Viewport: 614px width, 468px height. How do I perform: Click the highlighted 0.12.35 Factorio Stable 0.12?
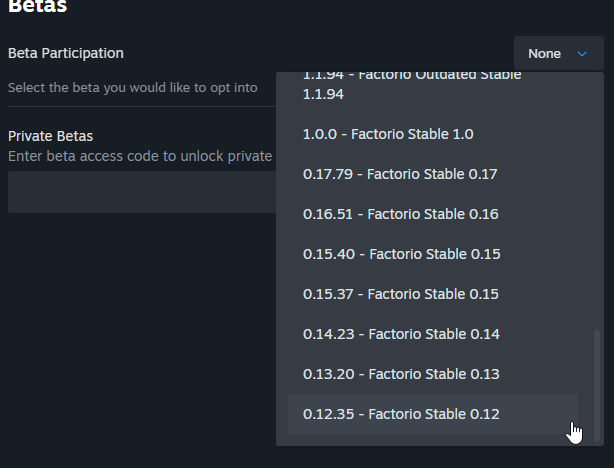coord(401,414)
